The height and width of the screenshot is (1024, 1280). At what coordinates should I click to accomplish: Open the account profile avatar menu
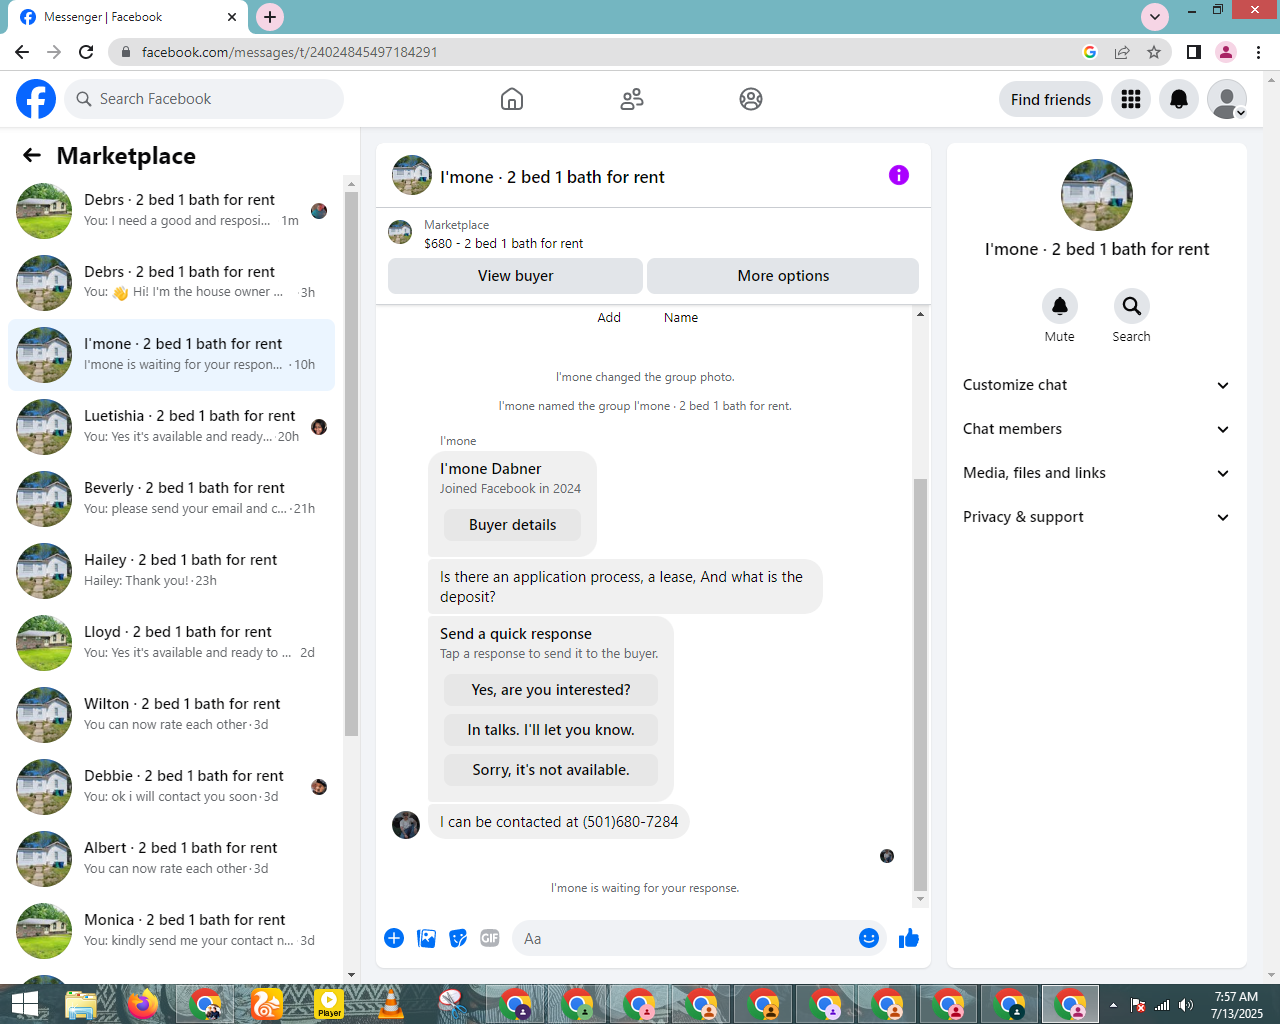pyautogui.click(x=1227, y=99)
